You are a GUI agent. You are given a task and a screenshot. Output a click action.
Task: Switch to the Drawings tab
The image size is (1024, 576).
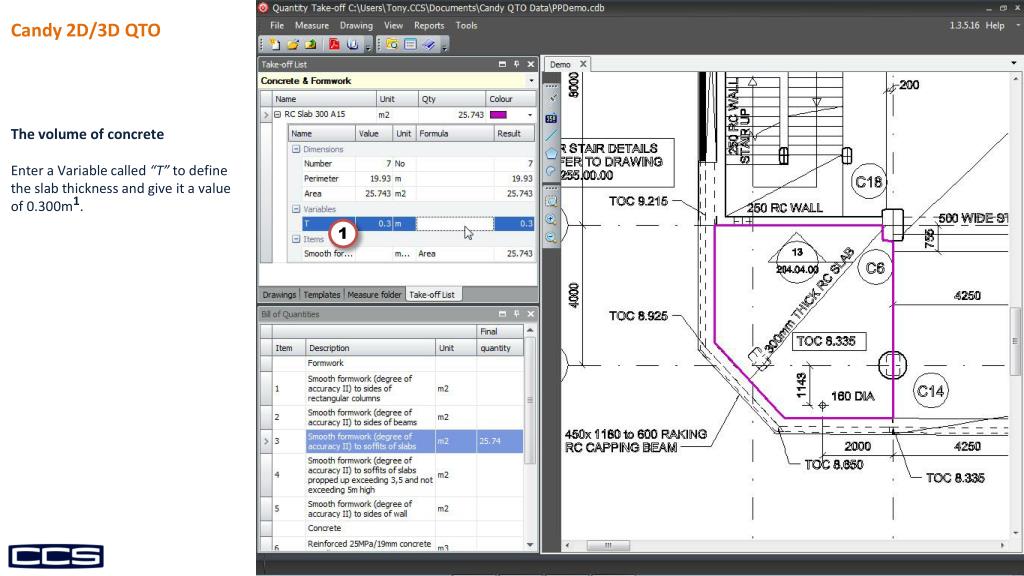[x=279, y=295]
